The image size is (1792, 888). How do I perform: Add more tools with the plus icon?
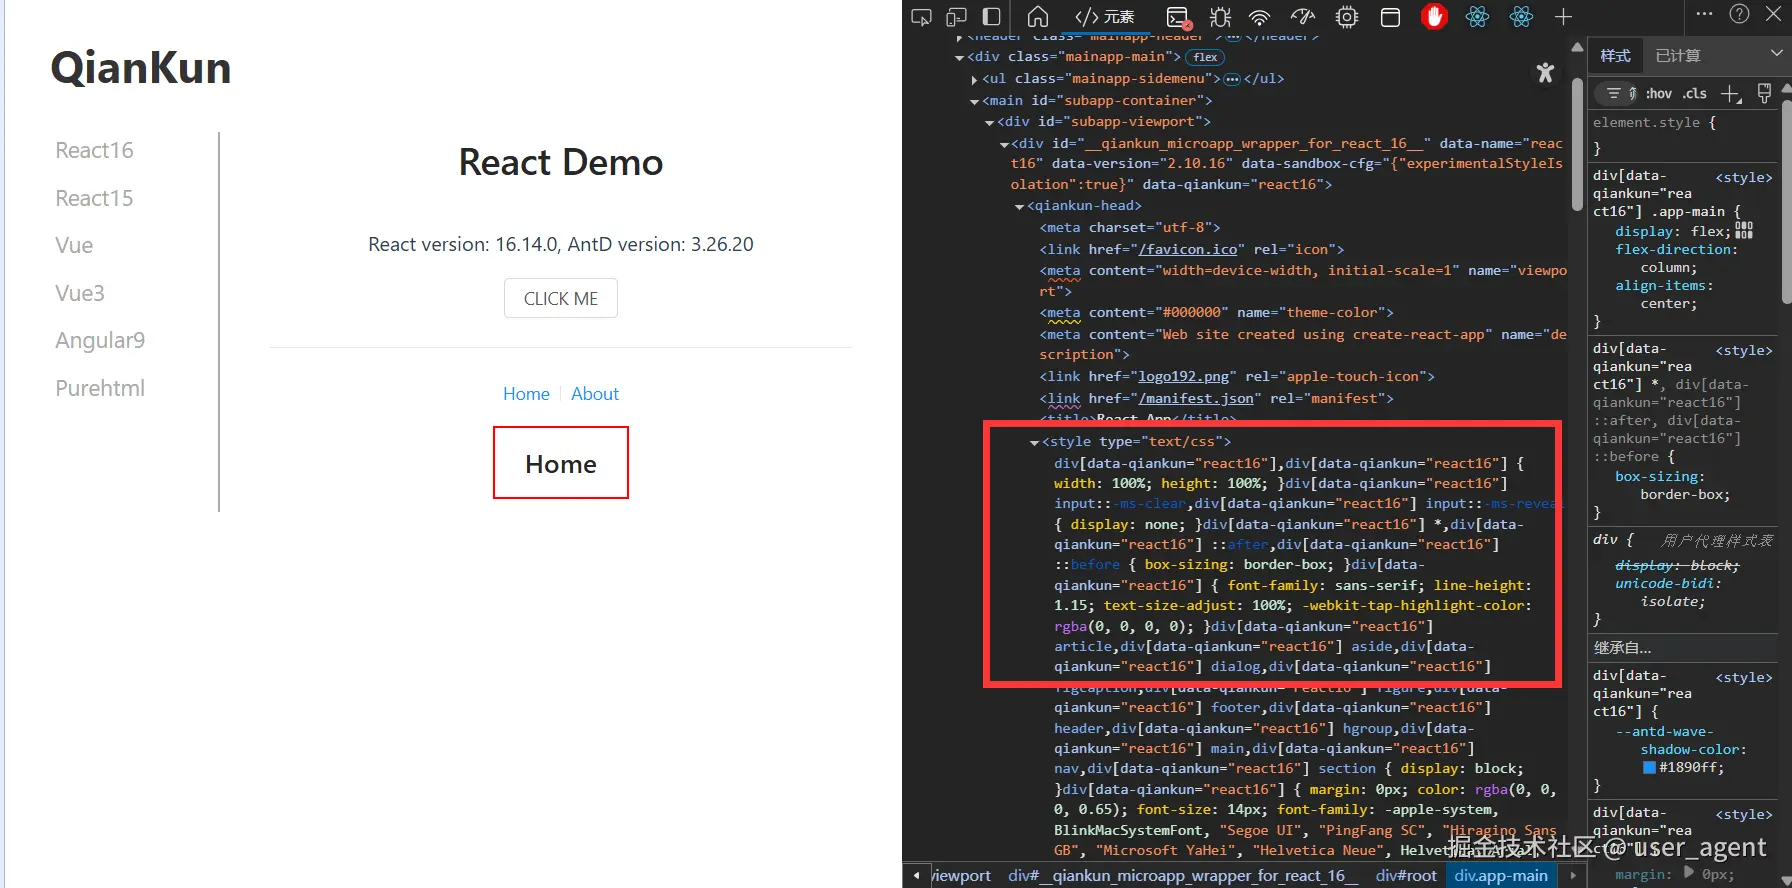coord(1564,17)
